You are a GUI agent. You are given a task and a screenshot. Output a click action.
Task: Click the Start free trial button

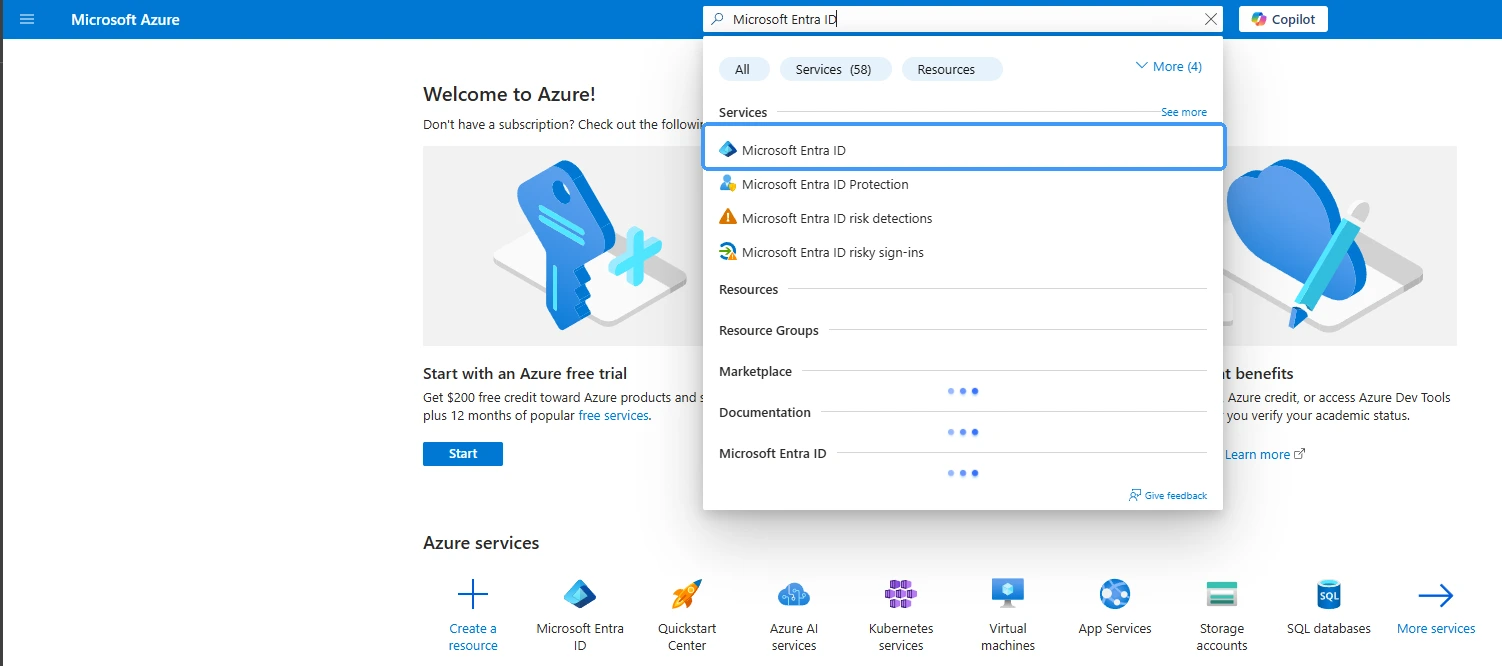[x=463, y=454]
